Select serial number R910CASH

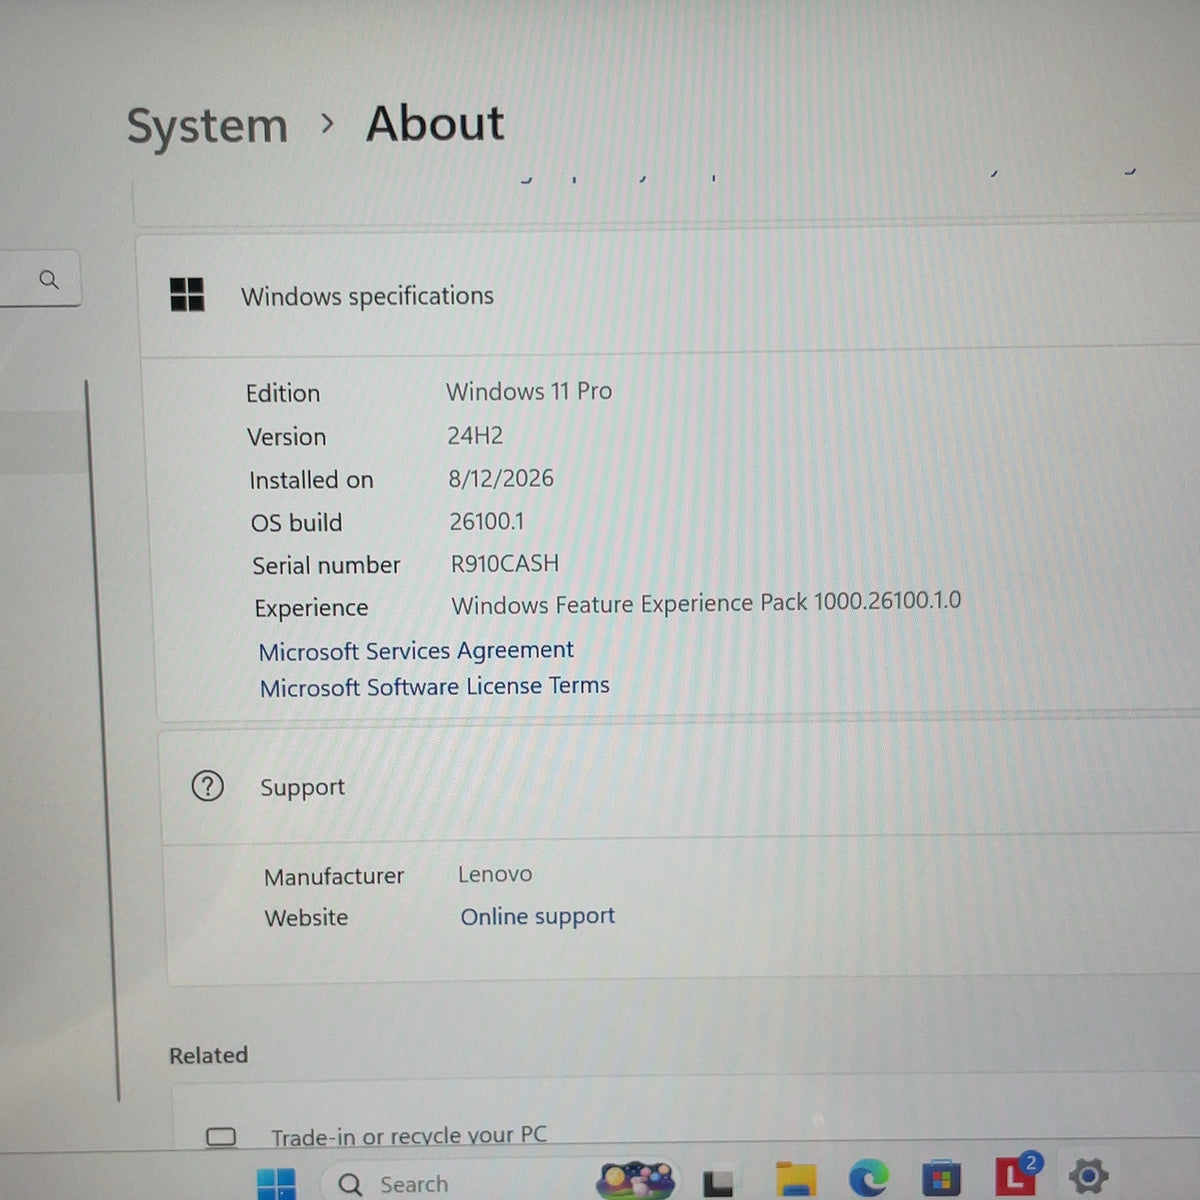[x=505, y=563]
